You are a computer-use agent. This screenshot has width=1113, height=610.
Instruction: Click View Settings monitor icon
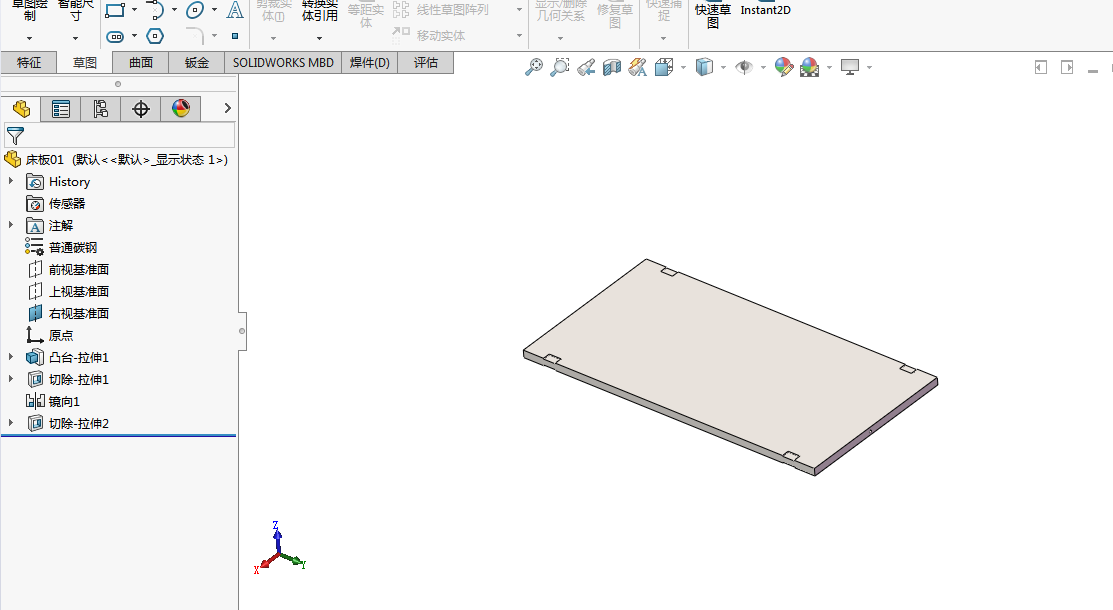(850, 67)
